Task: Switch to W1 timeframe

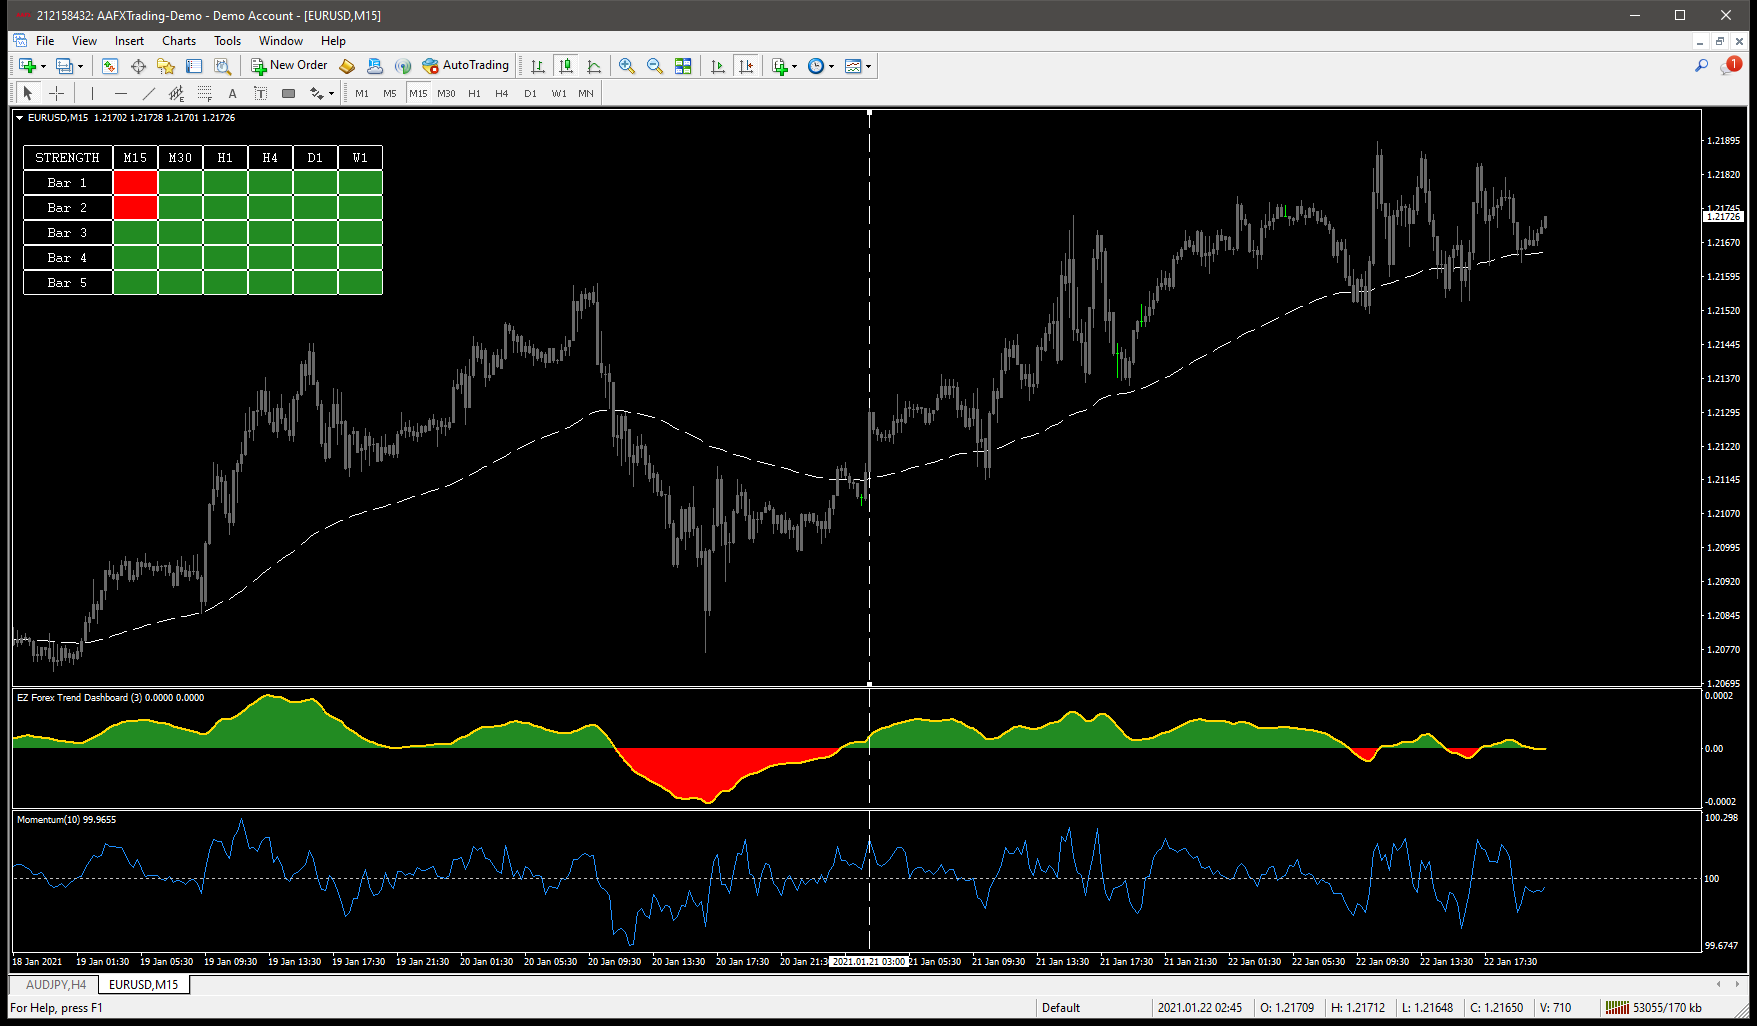Action: point(559,93)
